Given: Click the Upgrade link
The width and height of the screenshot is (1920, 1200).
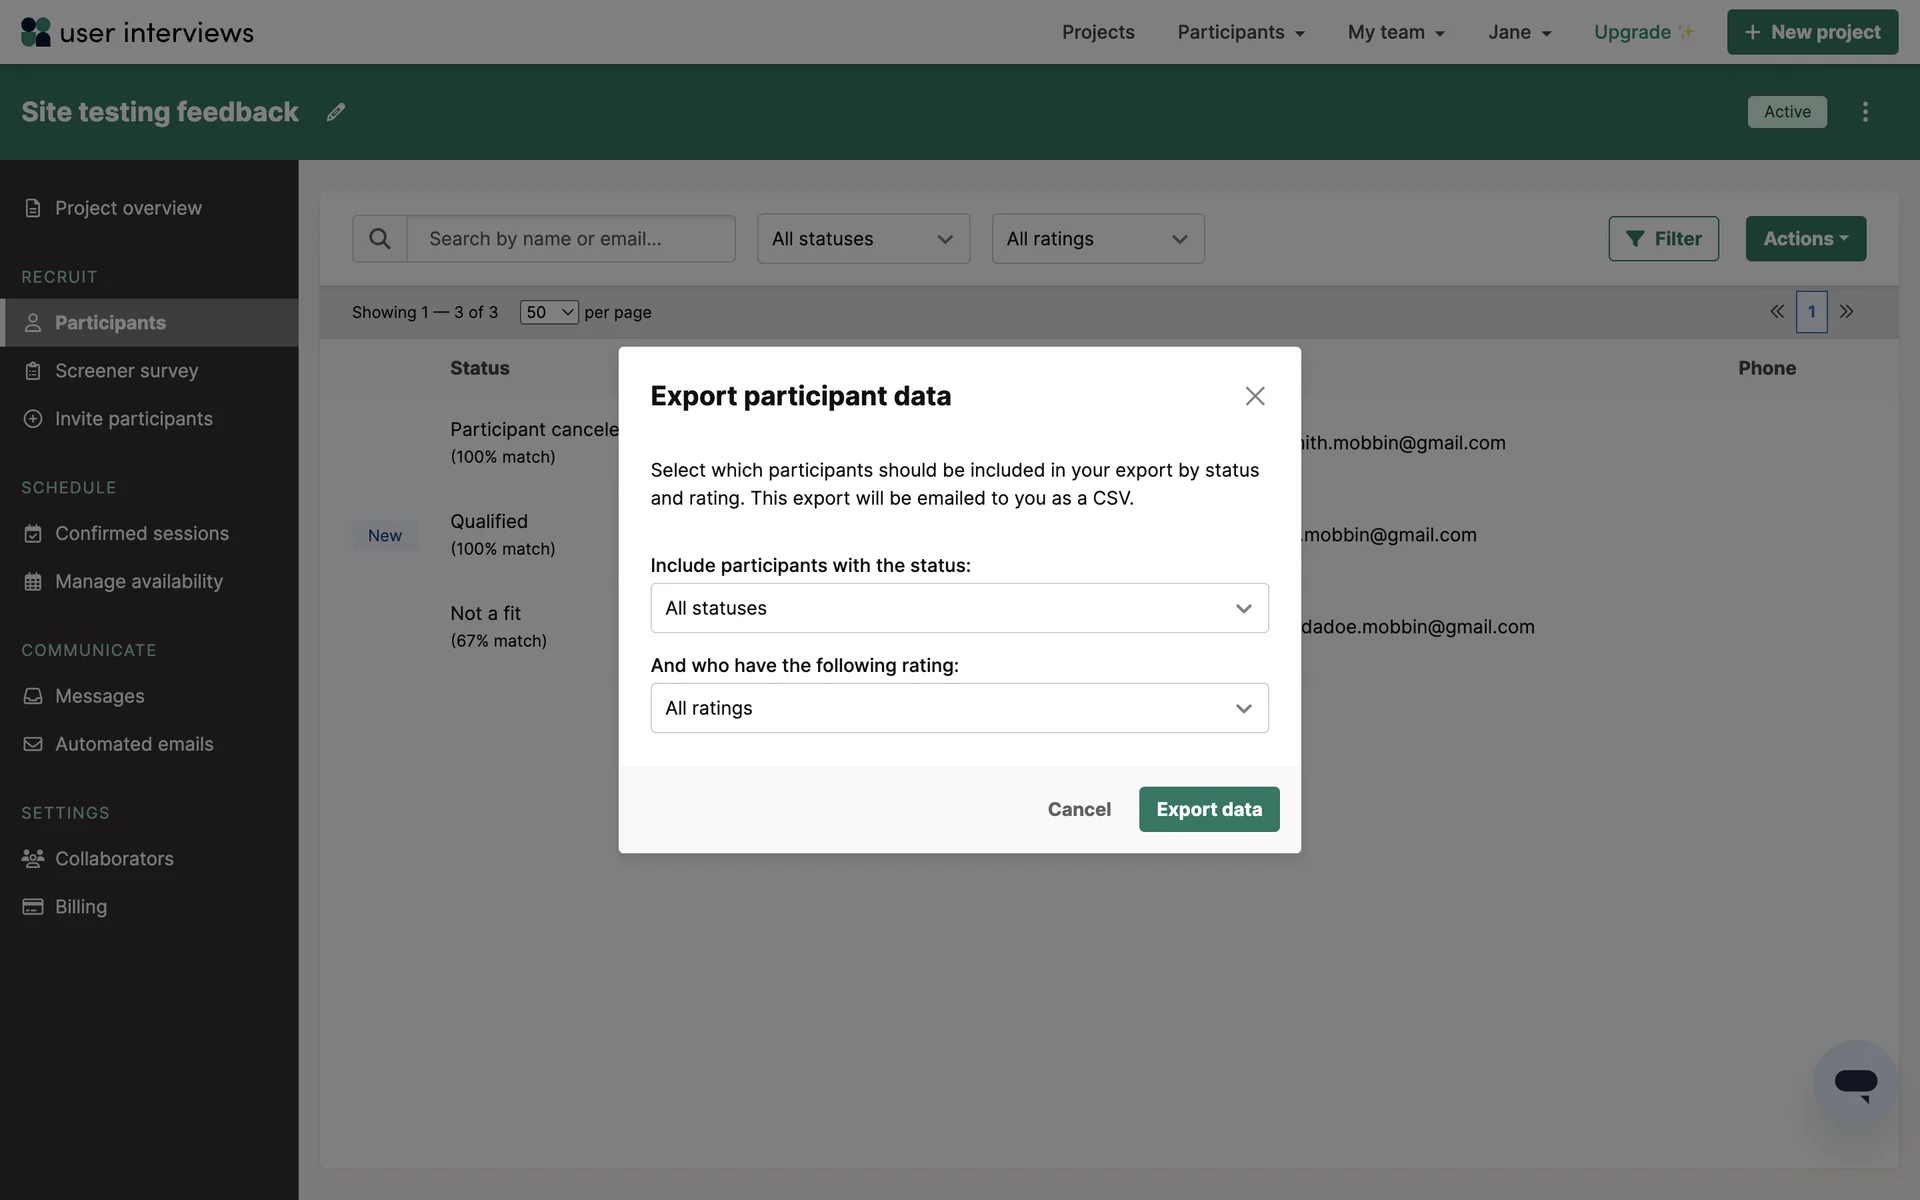Looking at the screenshot, I should click(1632, 32).
